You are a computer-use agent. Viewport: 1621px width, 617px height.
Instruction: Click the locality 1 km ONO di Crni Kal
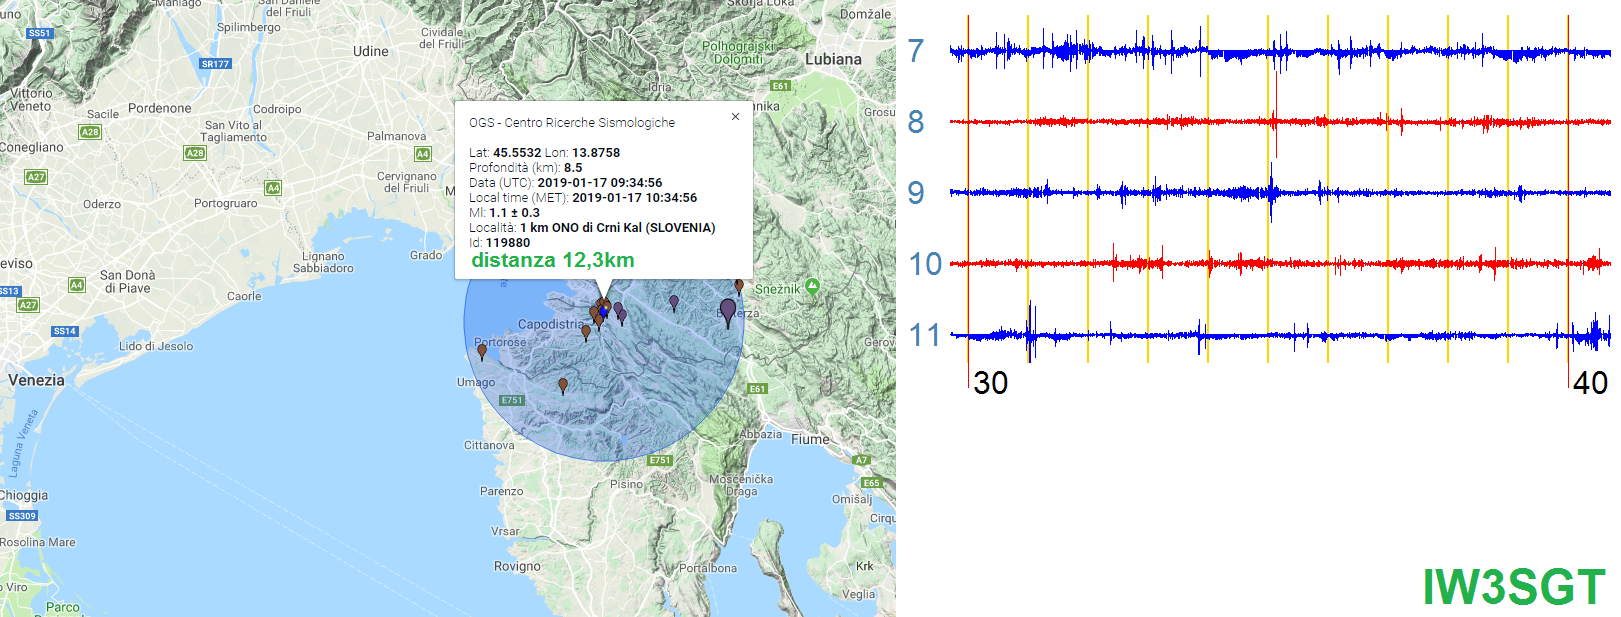[581, 228]
